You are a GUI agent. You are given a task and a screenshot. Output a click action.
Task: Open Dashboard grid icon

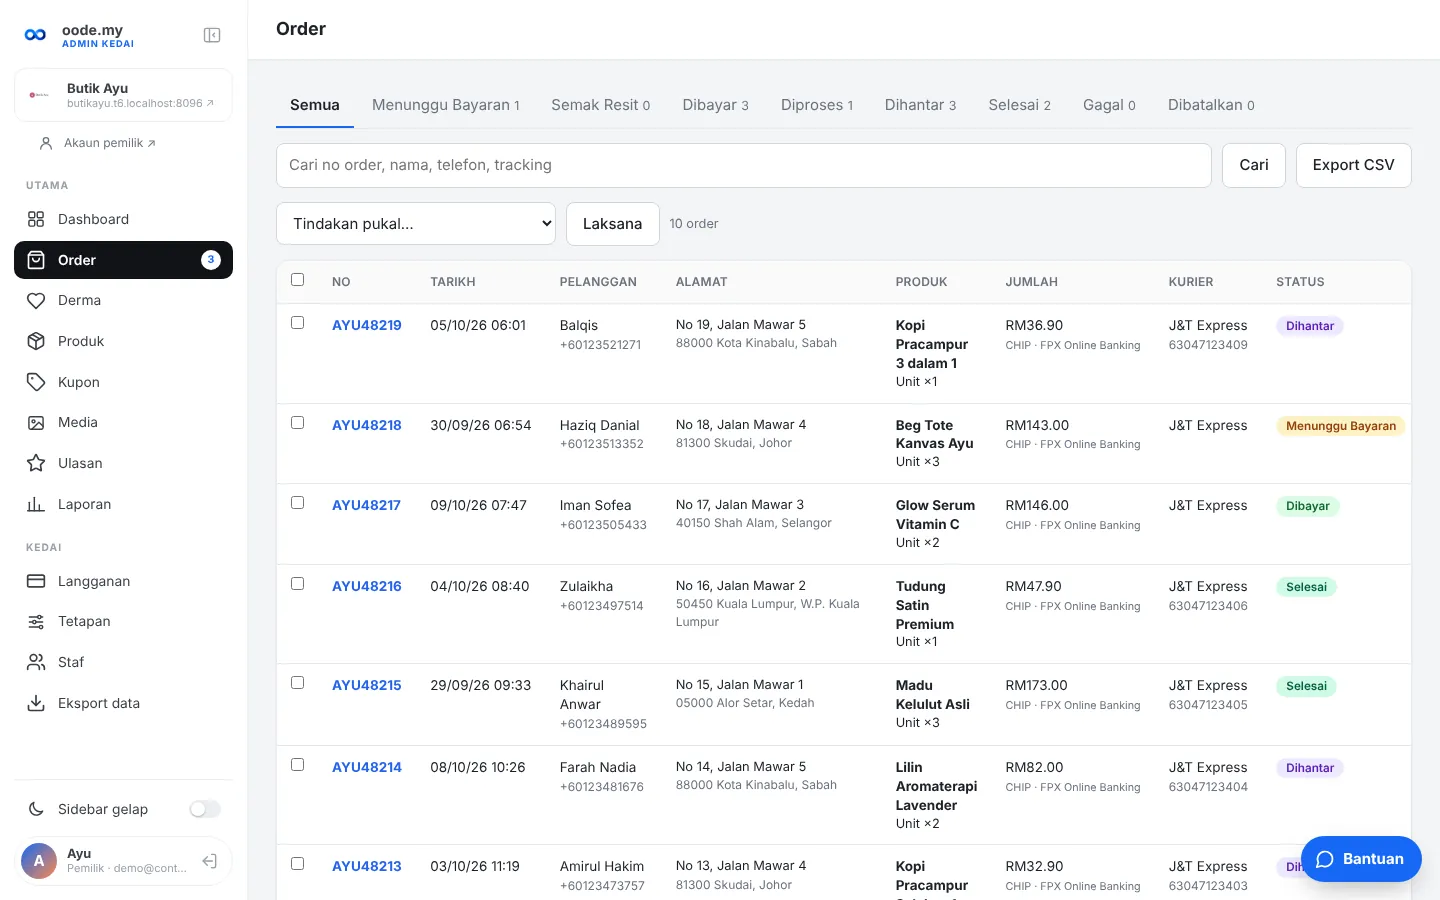[x=36, y=219]
